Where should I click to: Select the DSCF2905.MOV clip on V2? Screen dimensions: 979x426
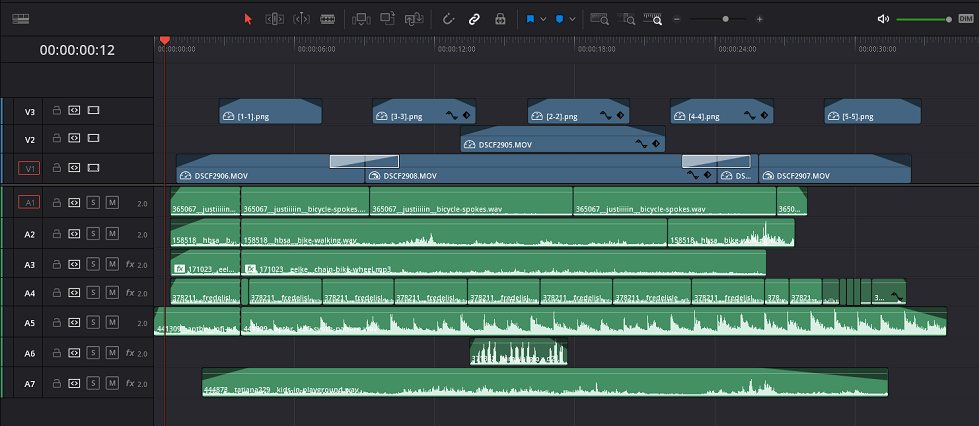563,139
